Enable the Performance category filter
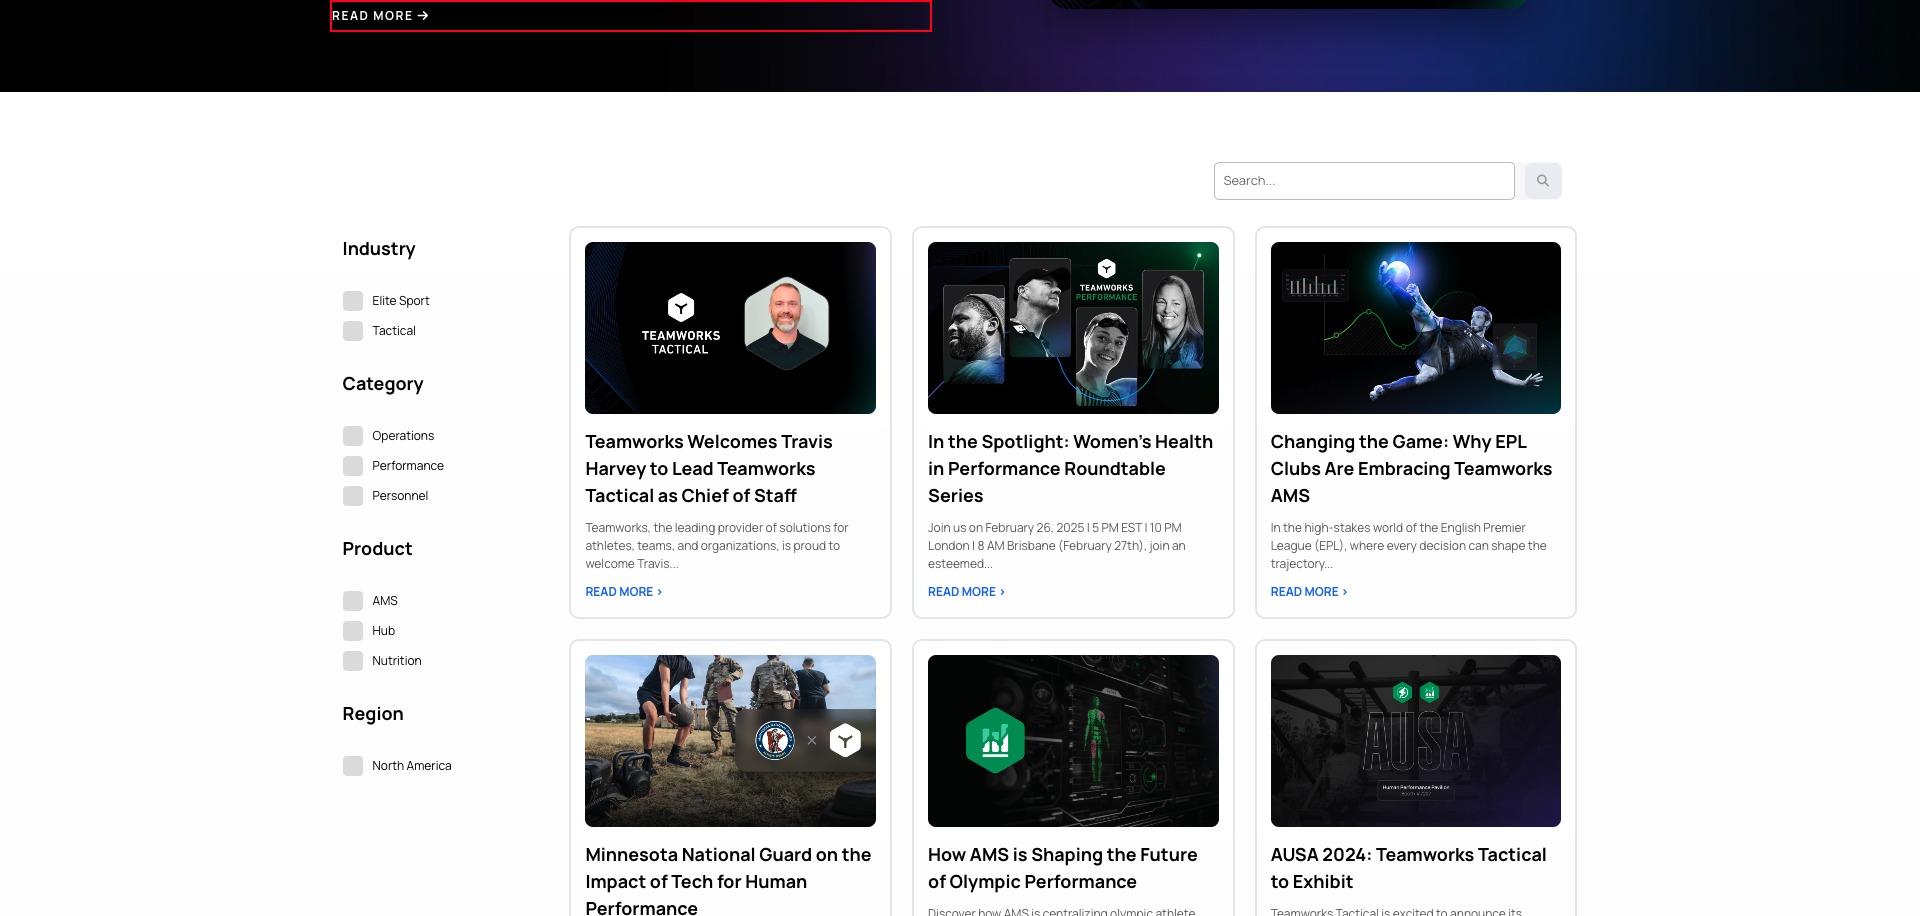 [x=353, y=465]
